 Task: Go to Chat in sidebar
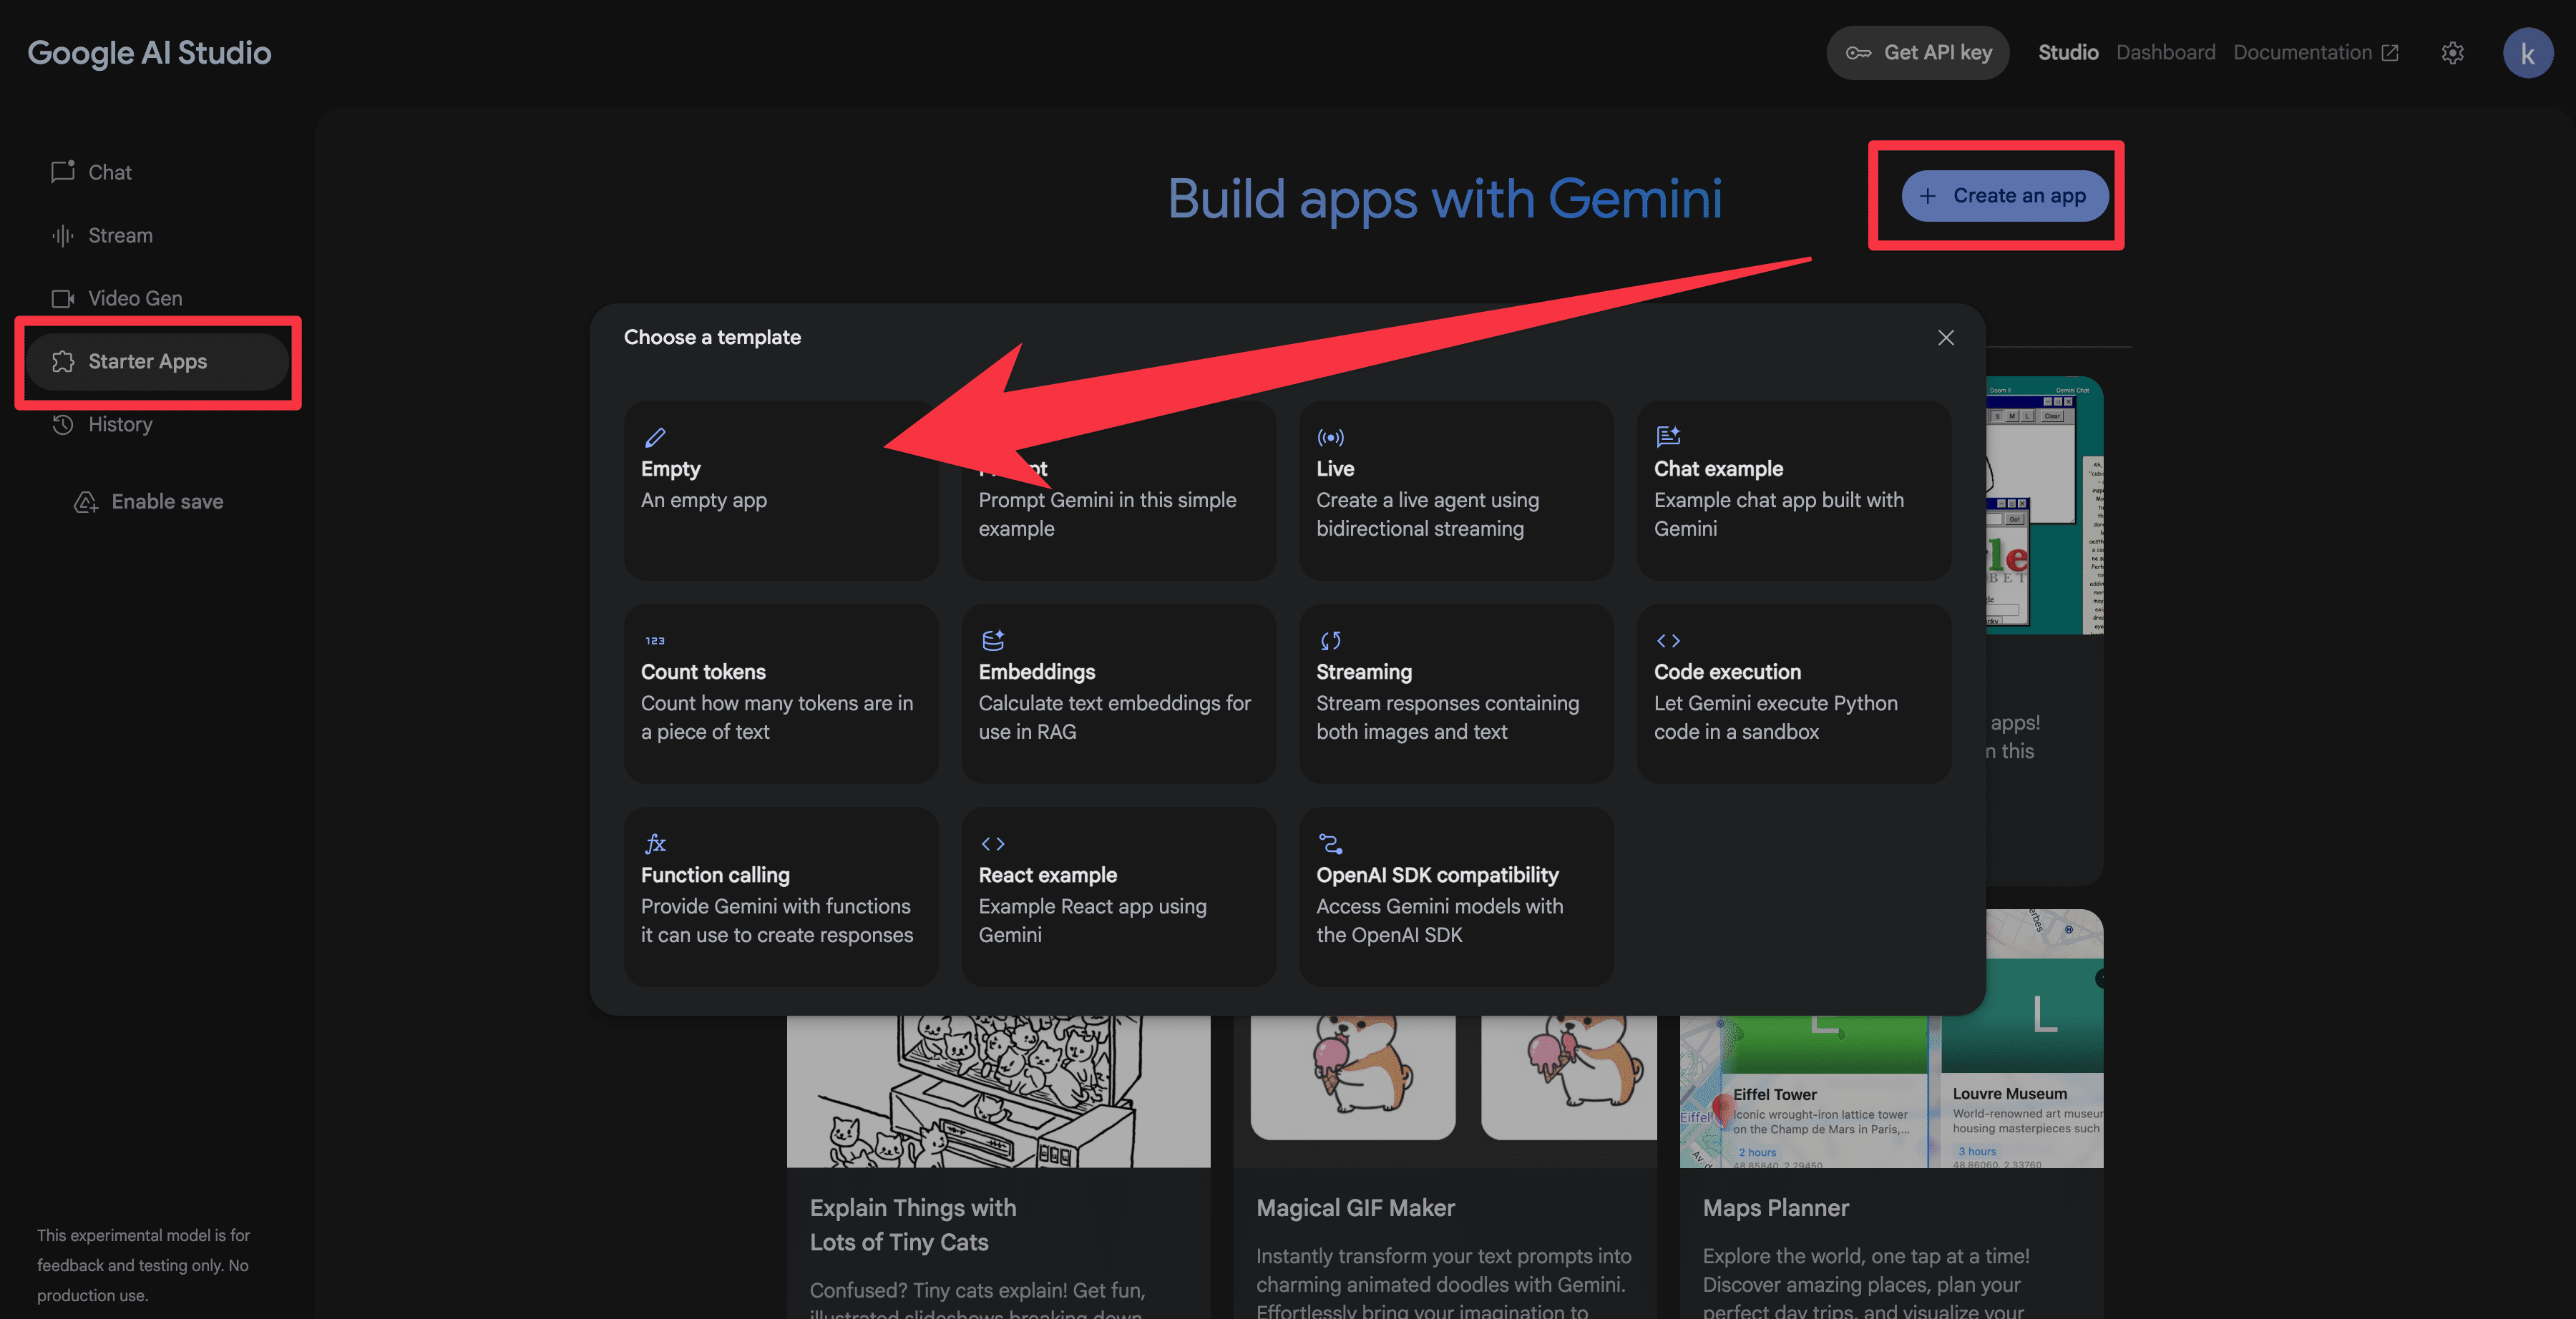click(109, 172)
